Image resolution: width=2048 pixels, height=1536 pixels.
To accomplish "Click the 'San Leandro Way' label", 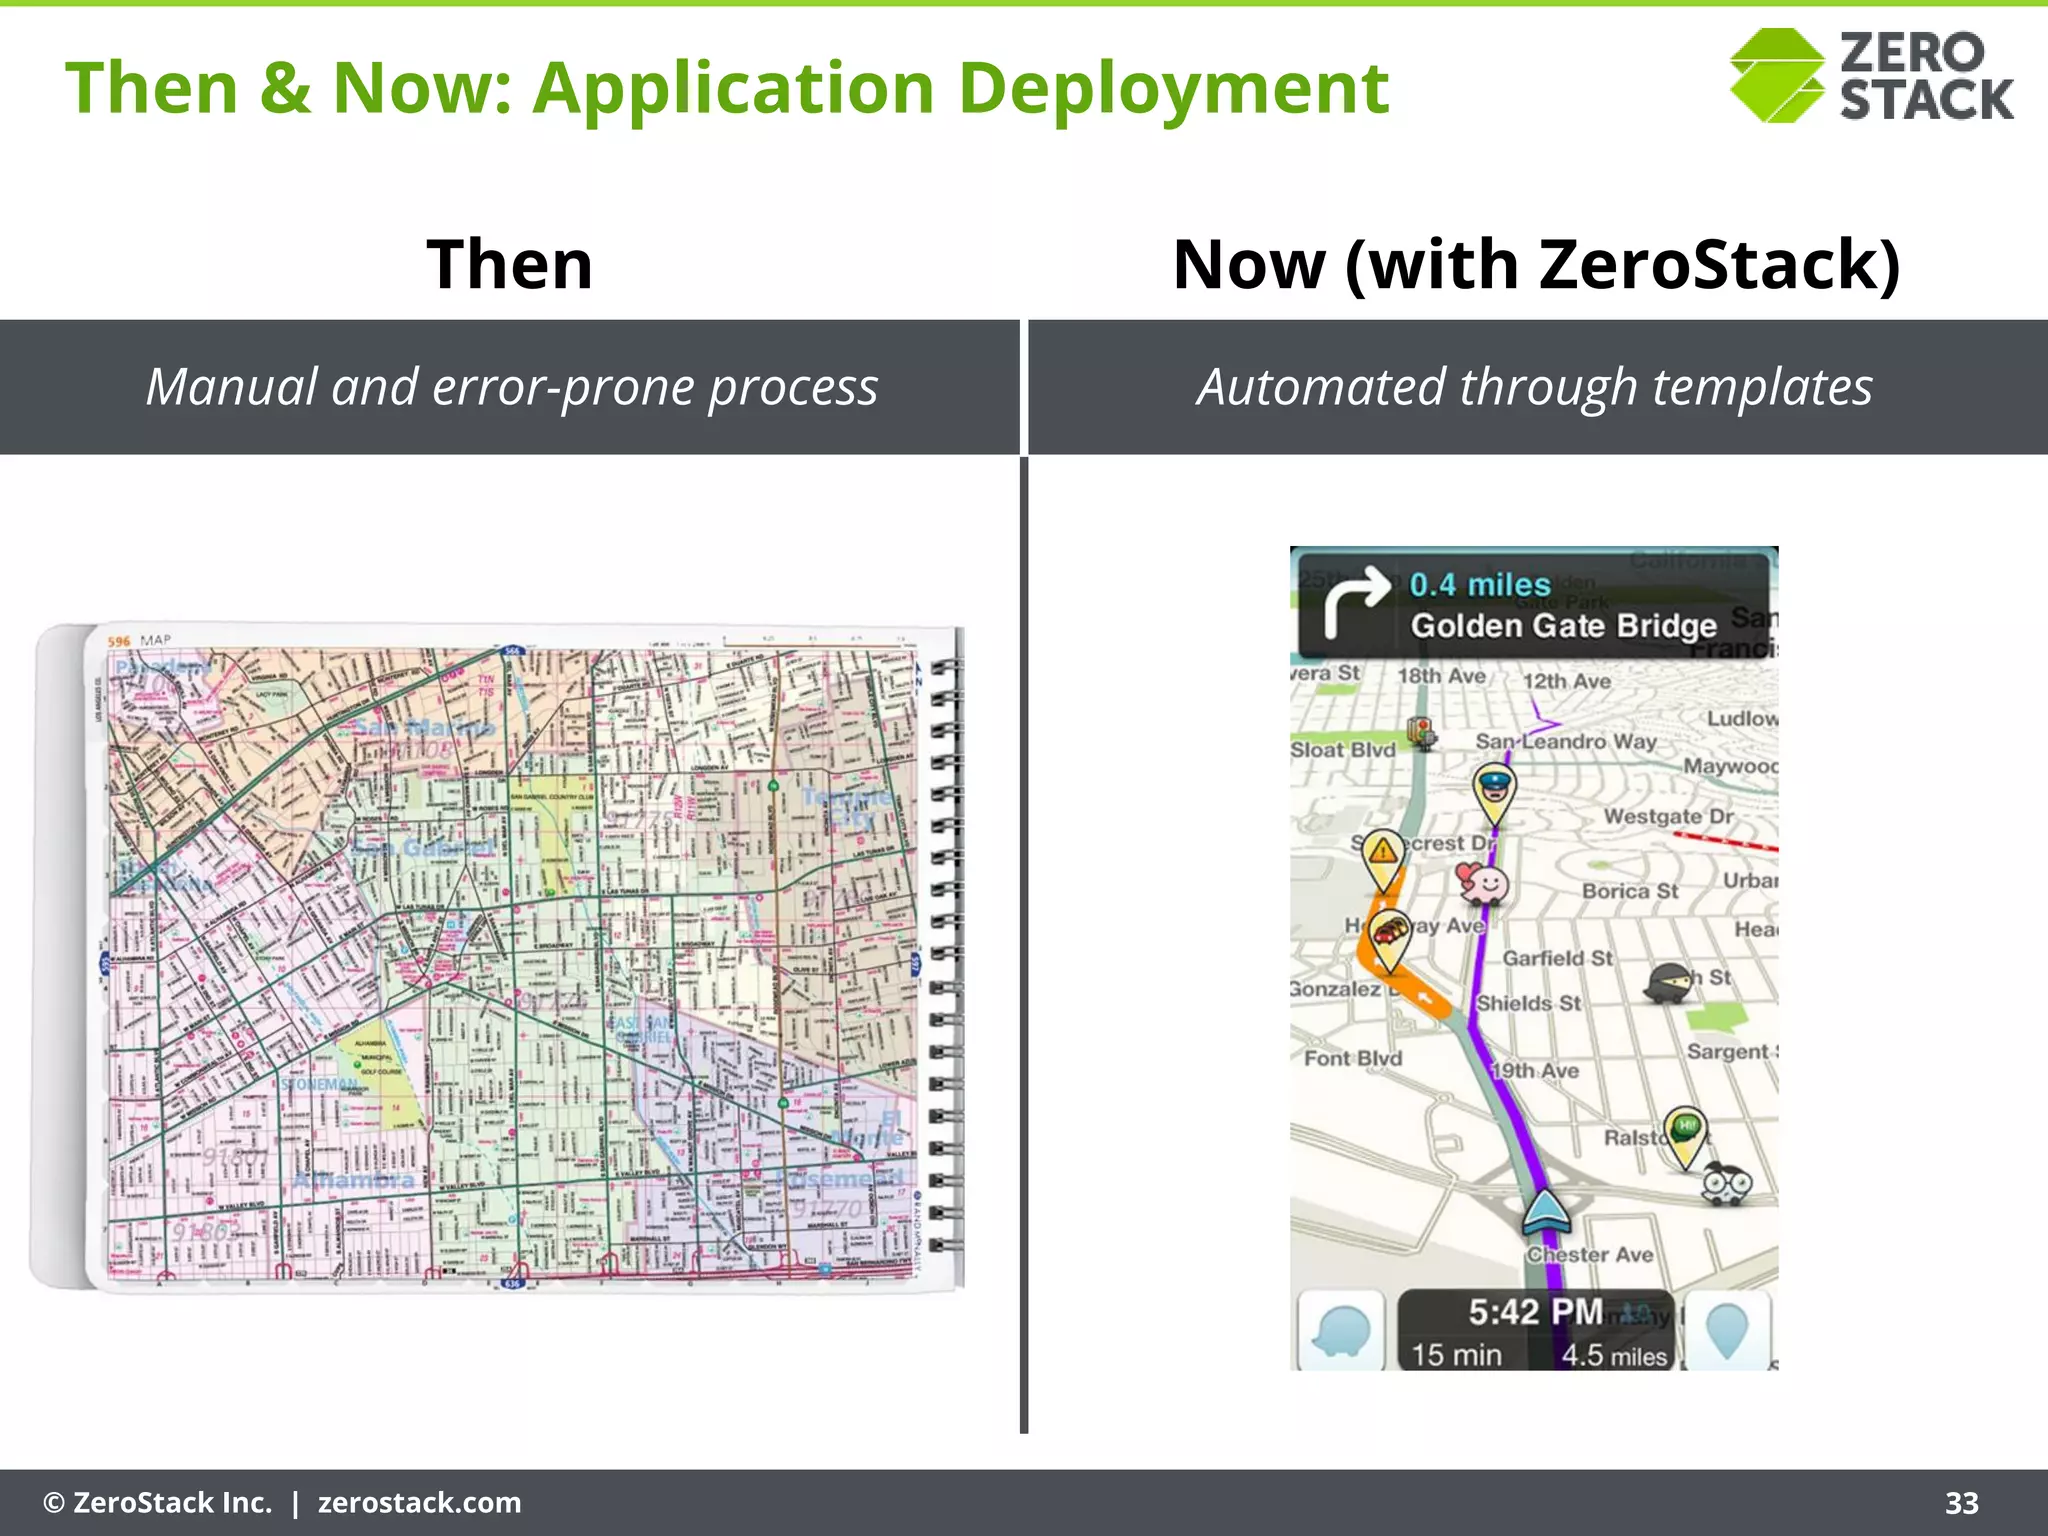I will 1566,741.
